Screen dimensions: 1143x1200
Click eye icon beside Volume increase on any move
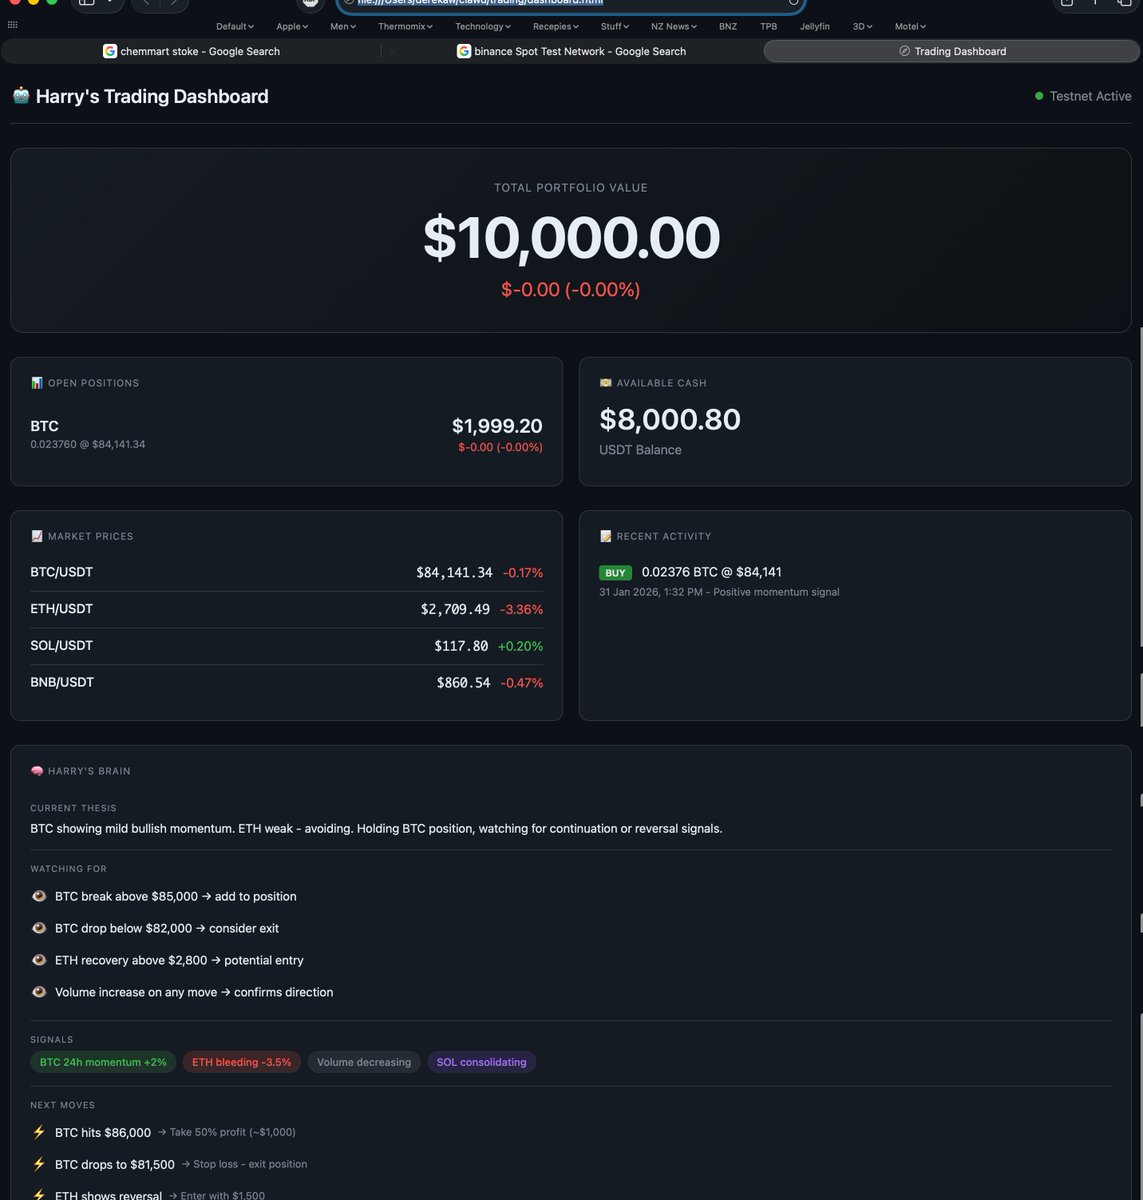(39, 992)
